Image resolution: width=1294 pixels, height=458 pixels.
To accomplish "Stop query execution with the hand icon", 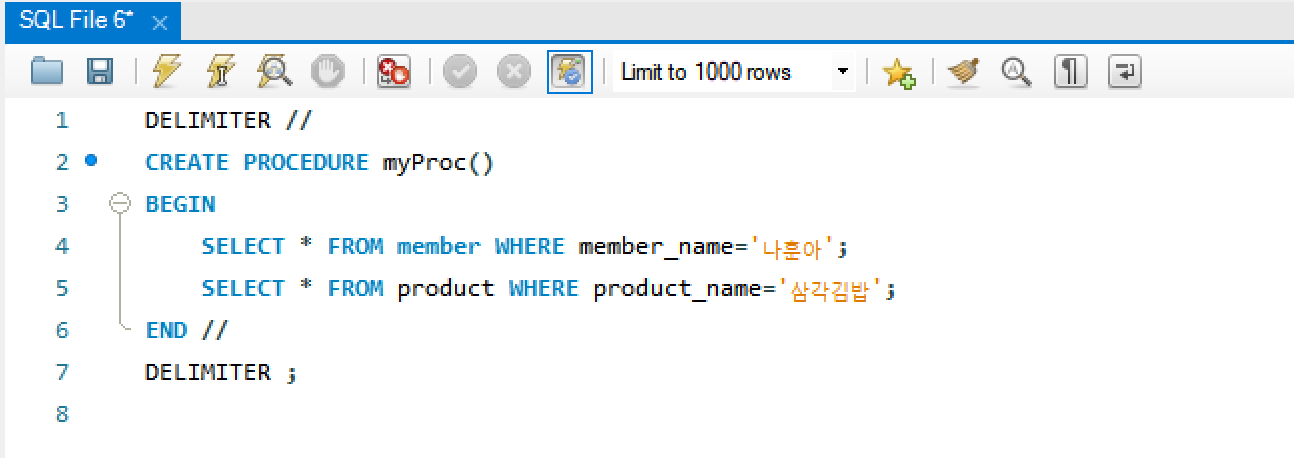I will (x=327, y=72).
